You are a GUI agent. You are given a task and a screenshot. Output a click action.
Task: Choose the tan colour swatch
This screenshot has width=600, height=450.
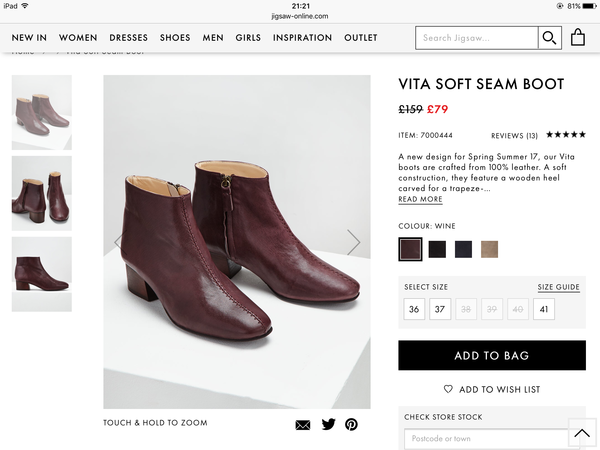[x=489, y=249]
